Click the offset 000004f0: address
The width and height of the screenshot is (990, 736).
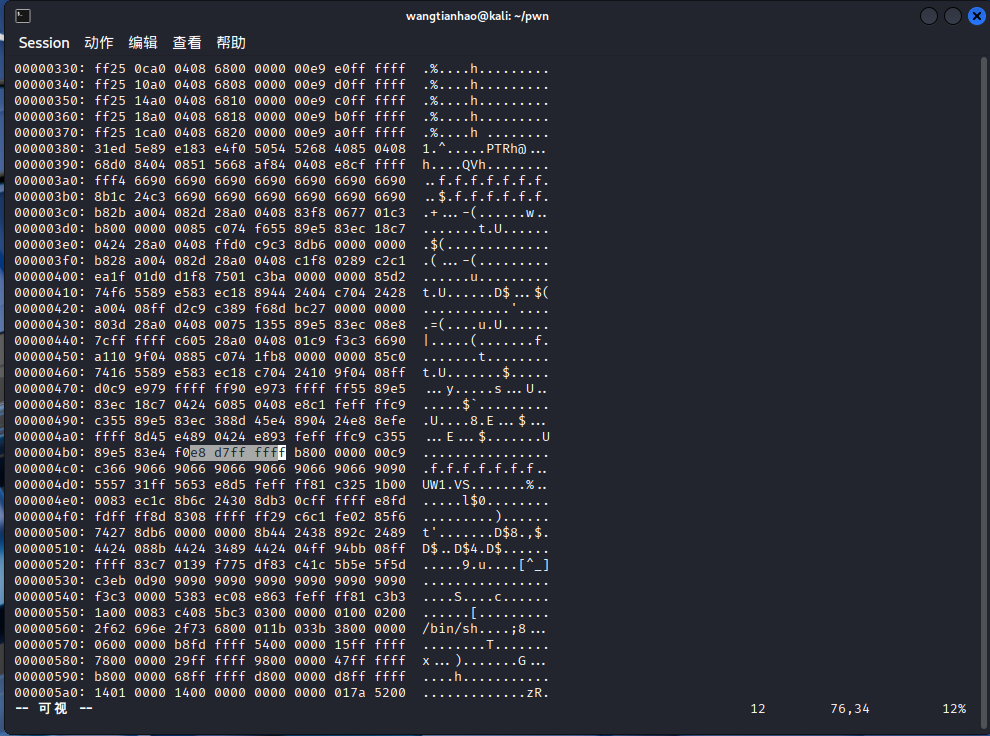point(50,516)
